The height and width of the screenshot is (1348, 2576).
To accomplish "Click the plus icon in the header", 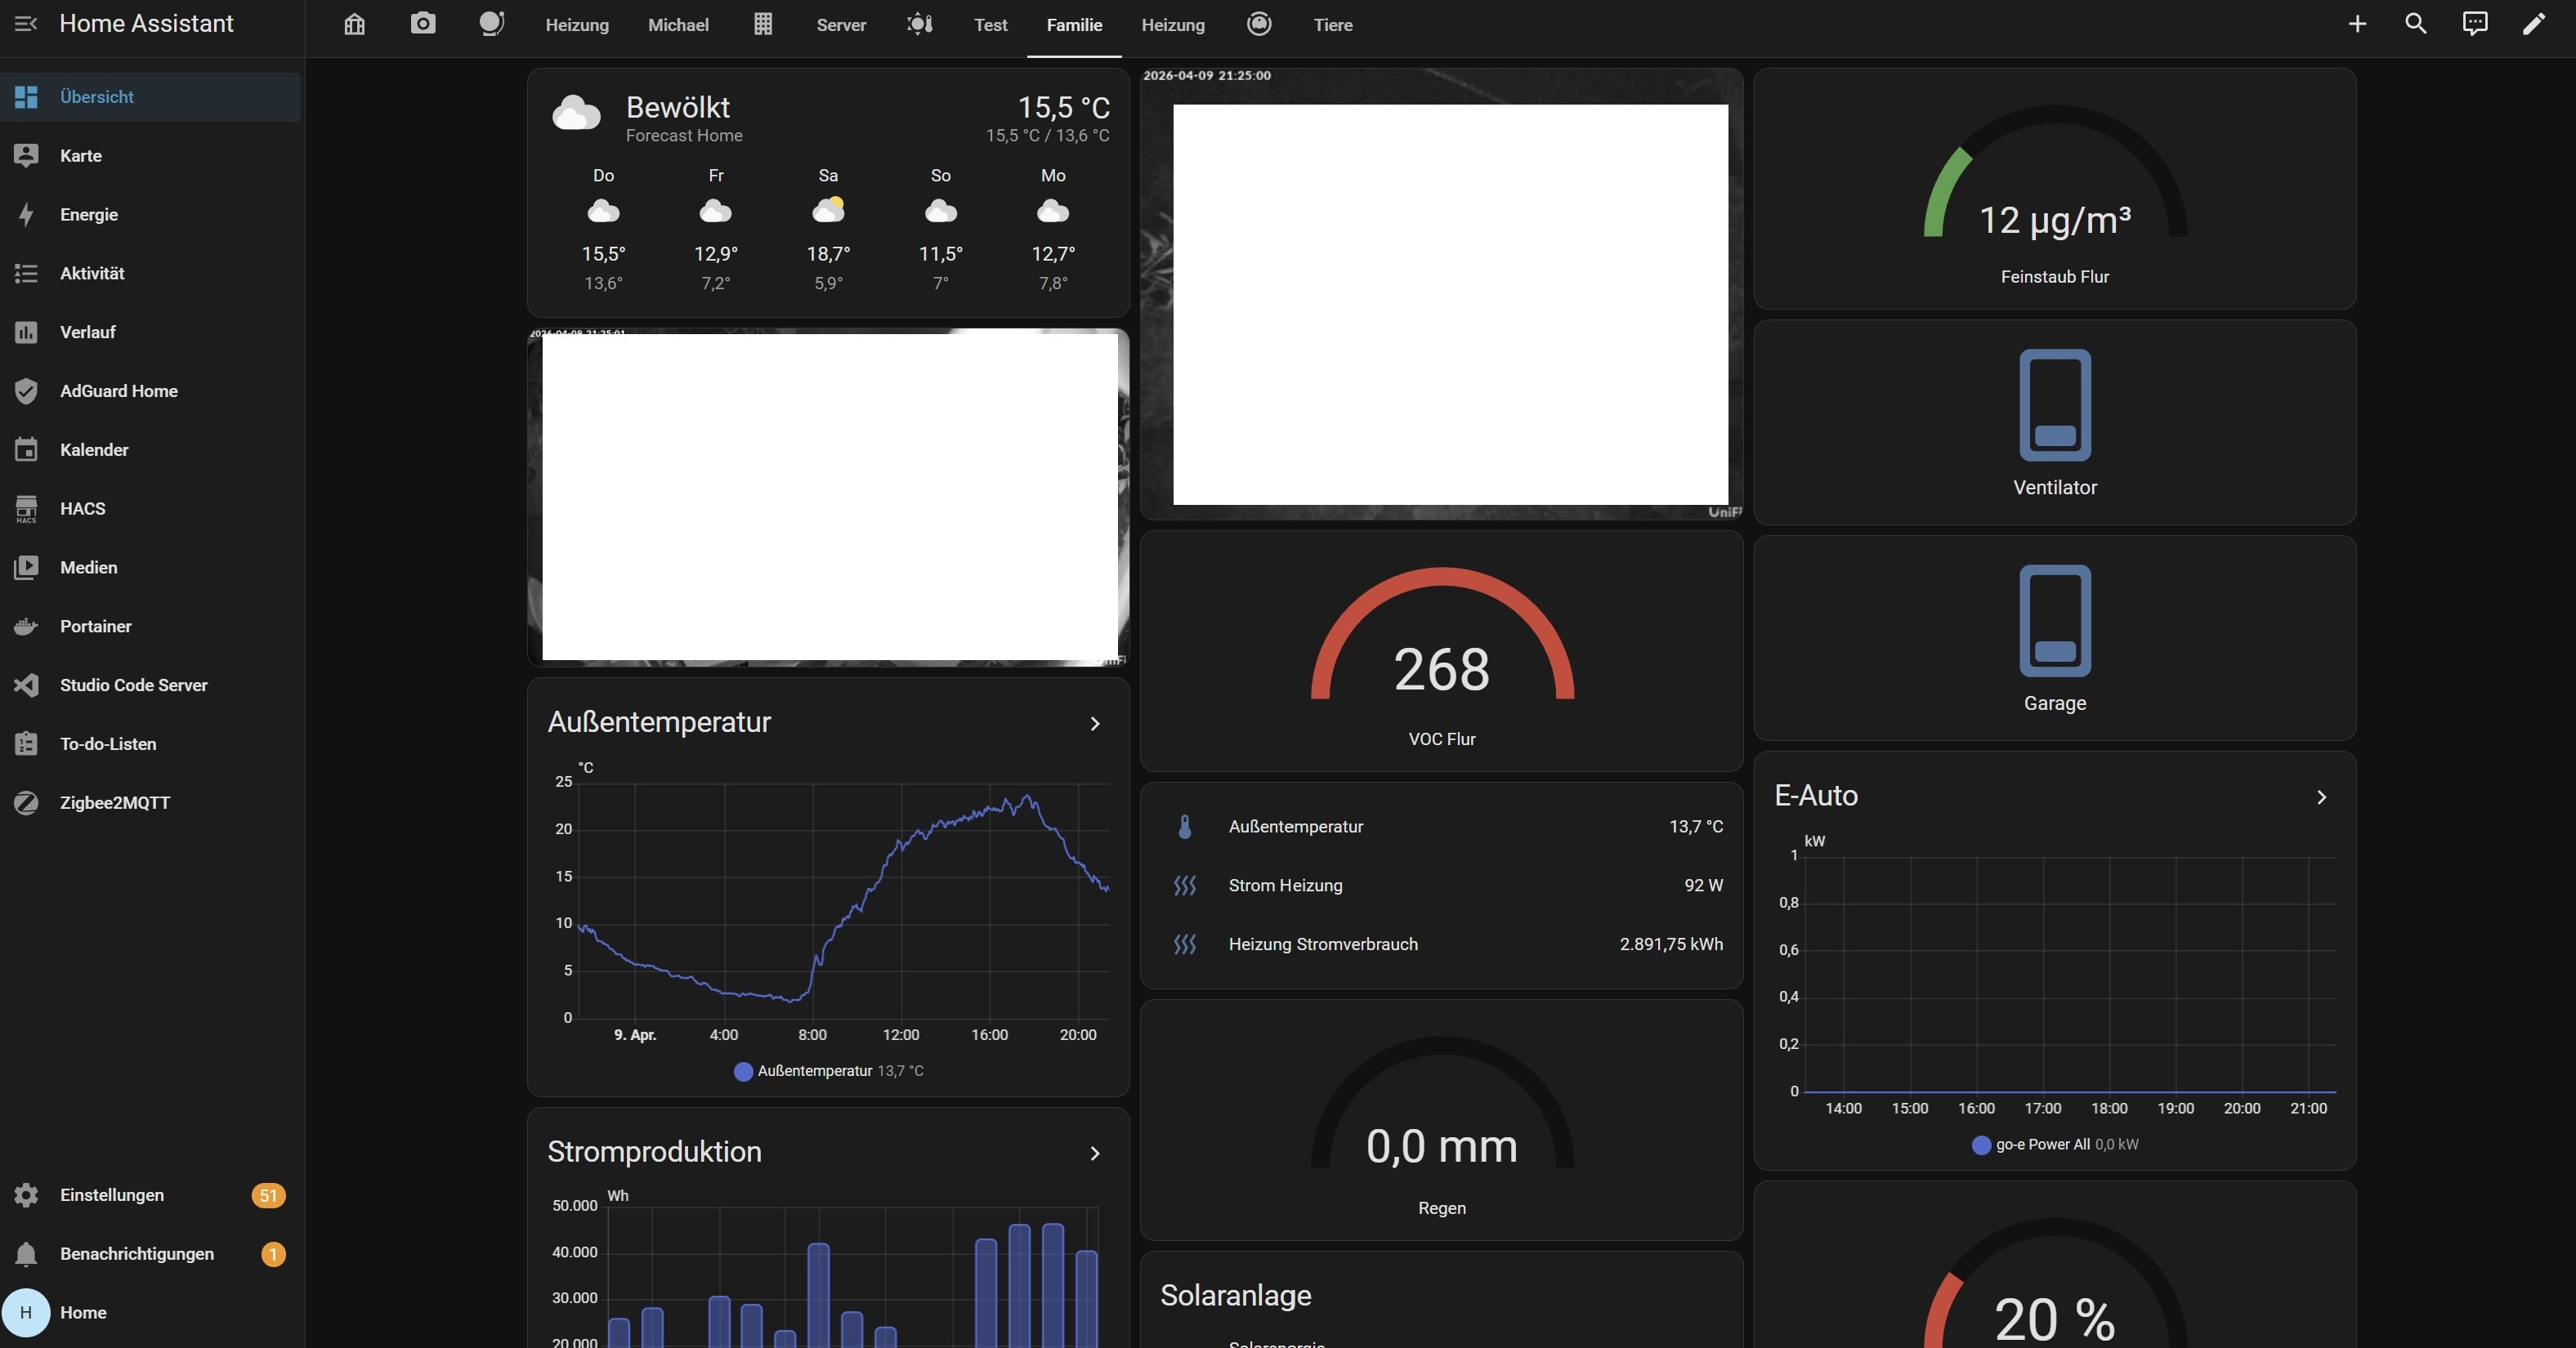I will (x=2357, y=24).
